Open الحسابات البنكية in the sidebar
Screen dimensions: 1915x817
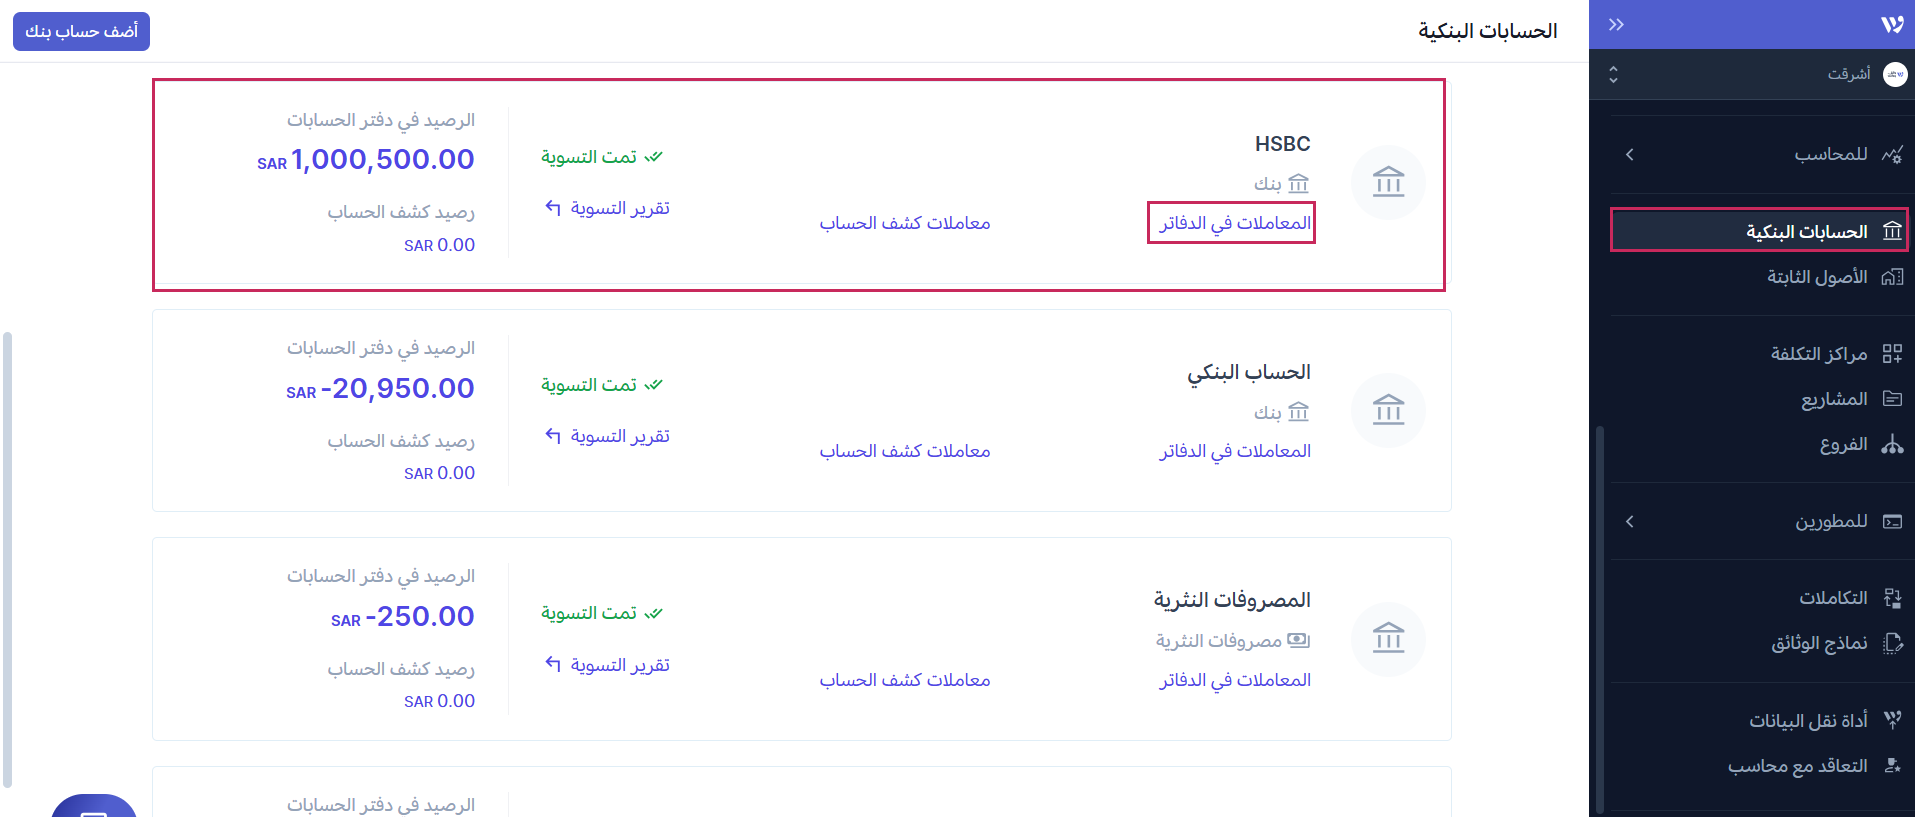[x=1806, y=231]
